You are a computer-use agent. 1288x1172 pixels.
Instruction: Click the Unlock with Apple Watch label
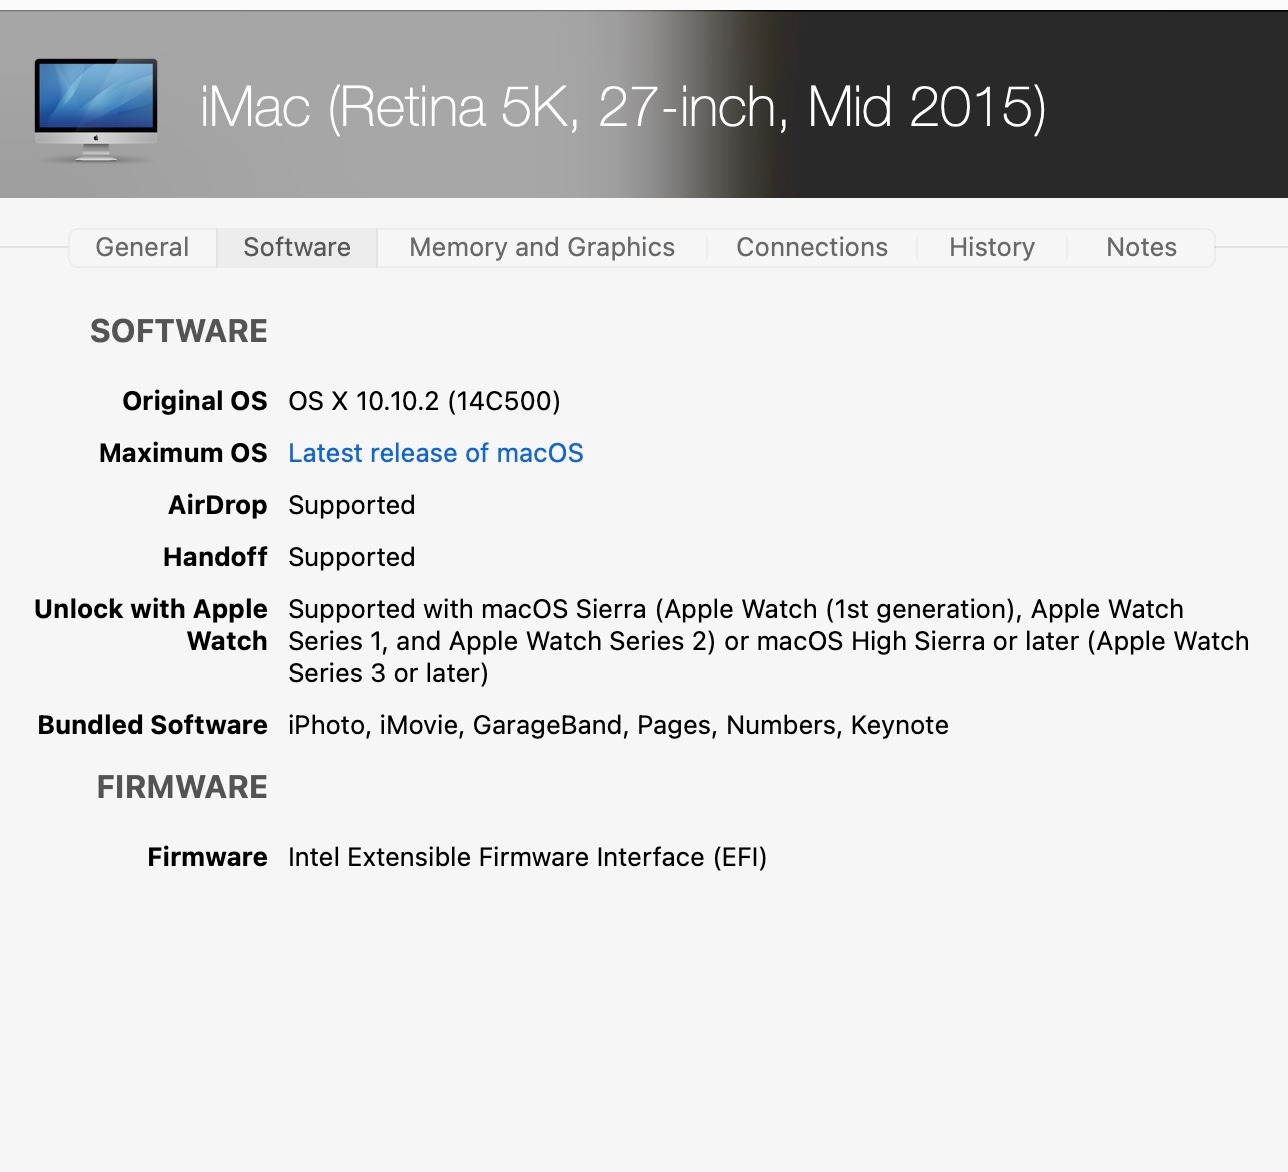(x=151, y=625)
